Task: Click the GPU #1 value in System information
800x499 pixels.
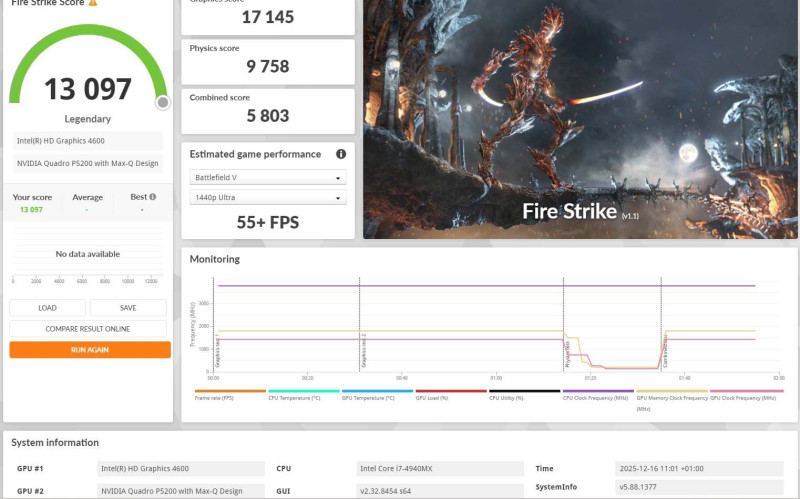Action: (181, 468)
